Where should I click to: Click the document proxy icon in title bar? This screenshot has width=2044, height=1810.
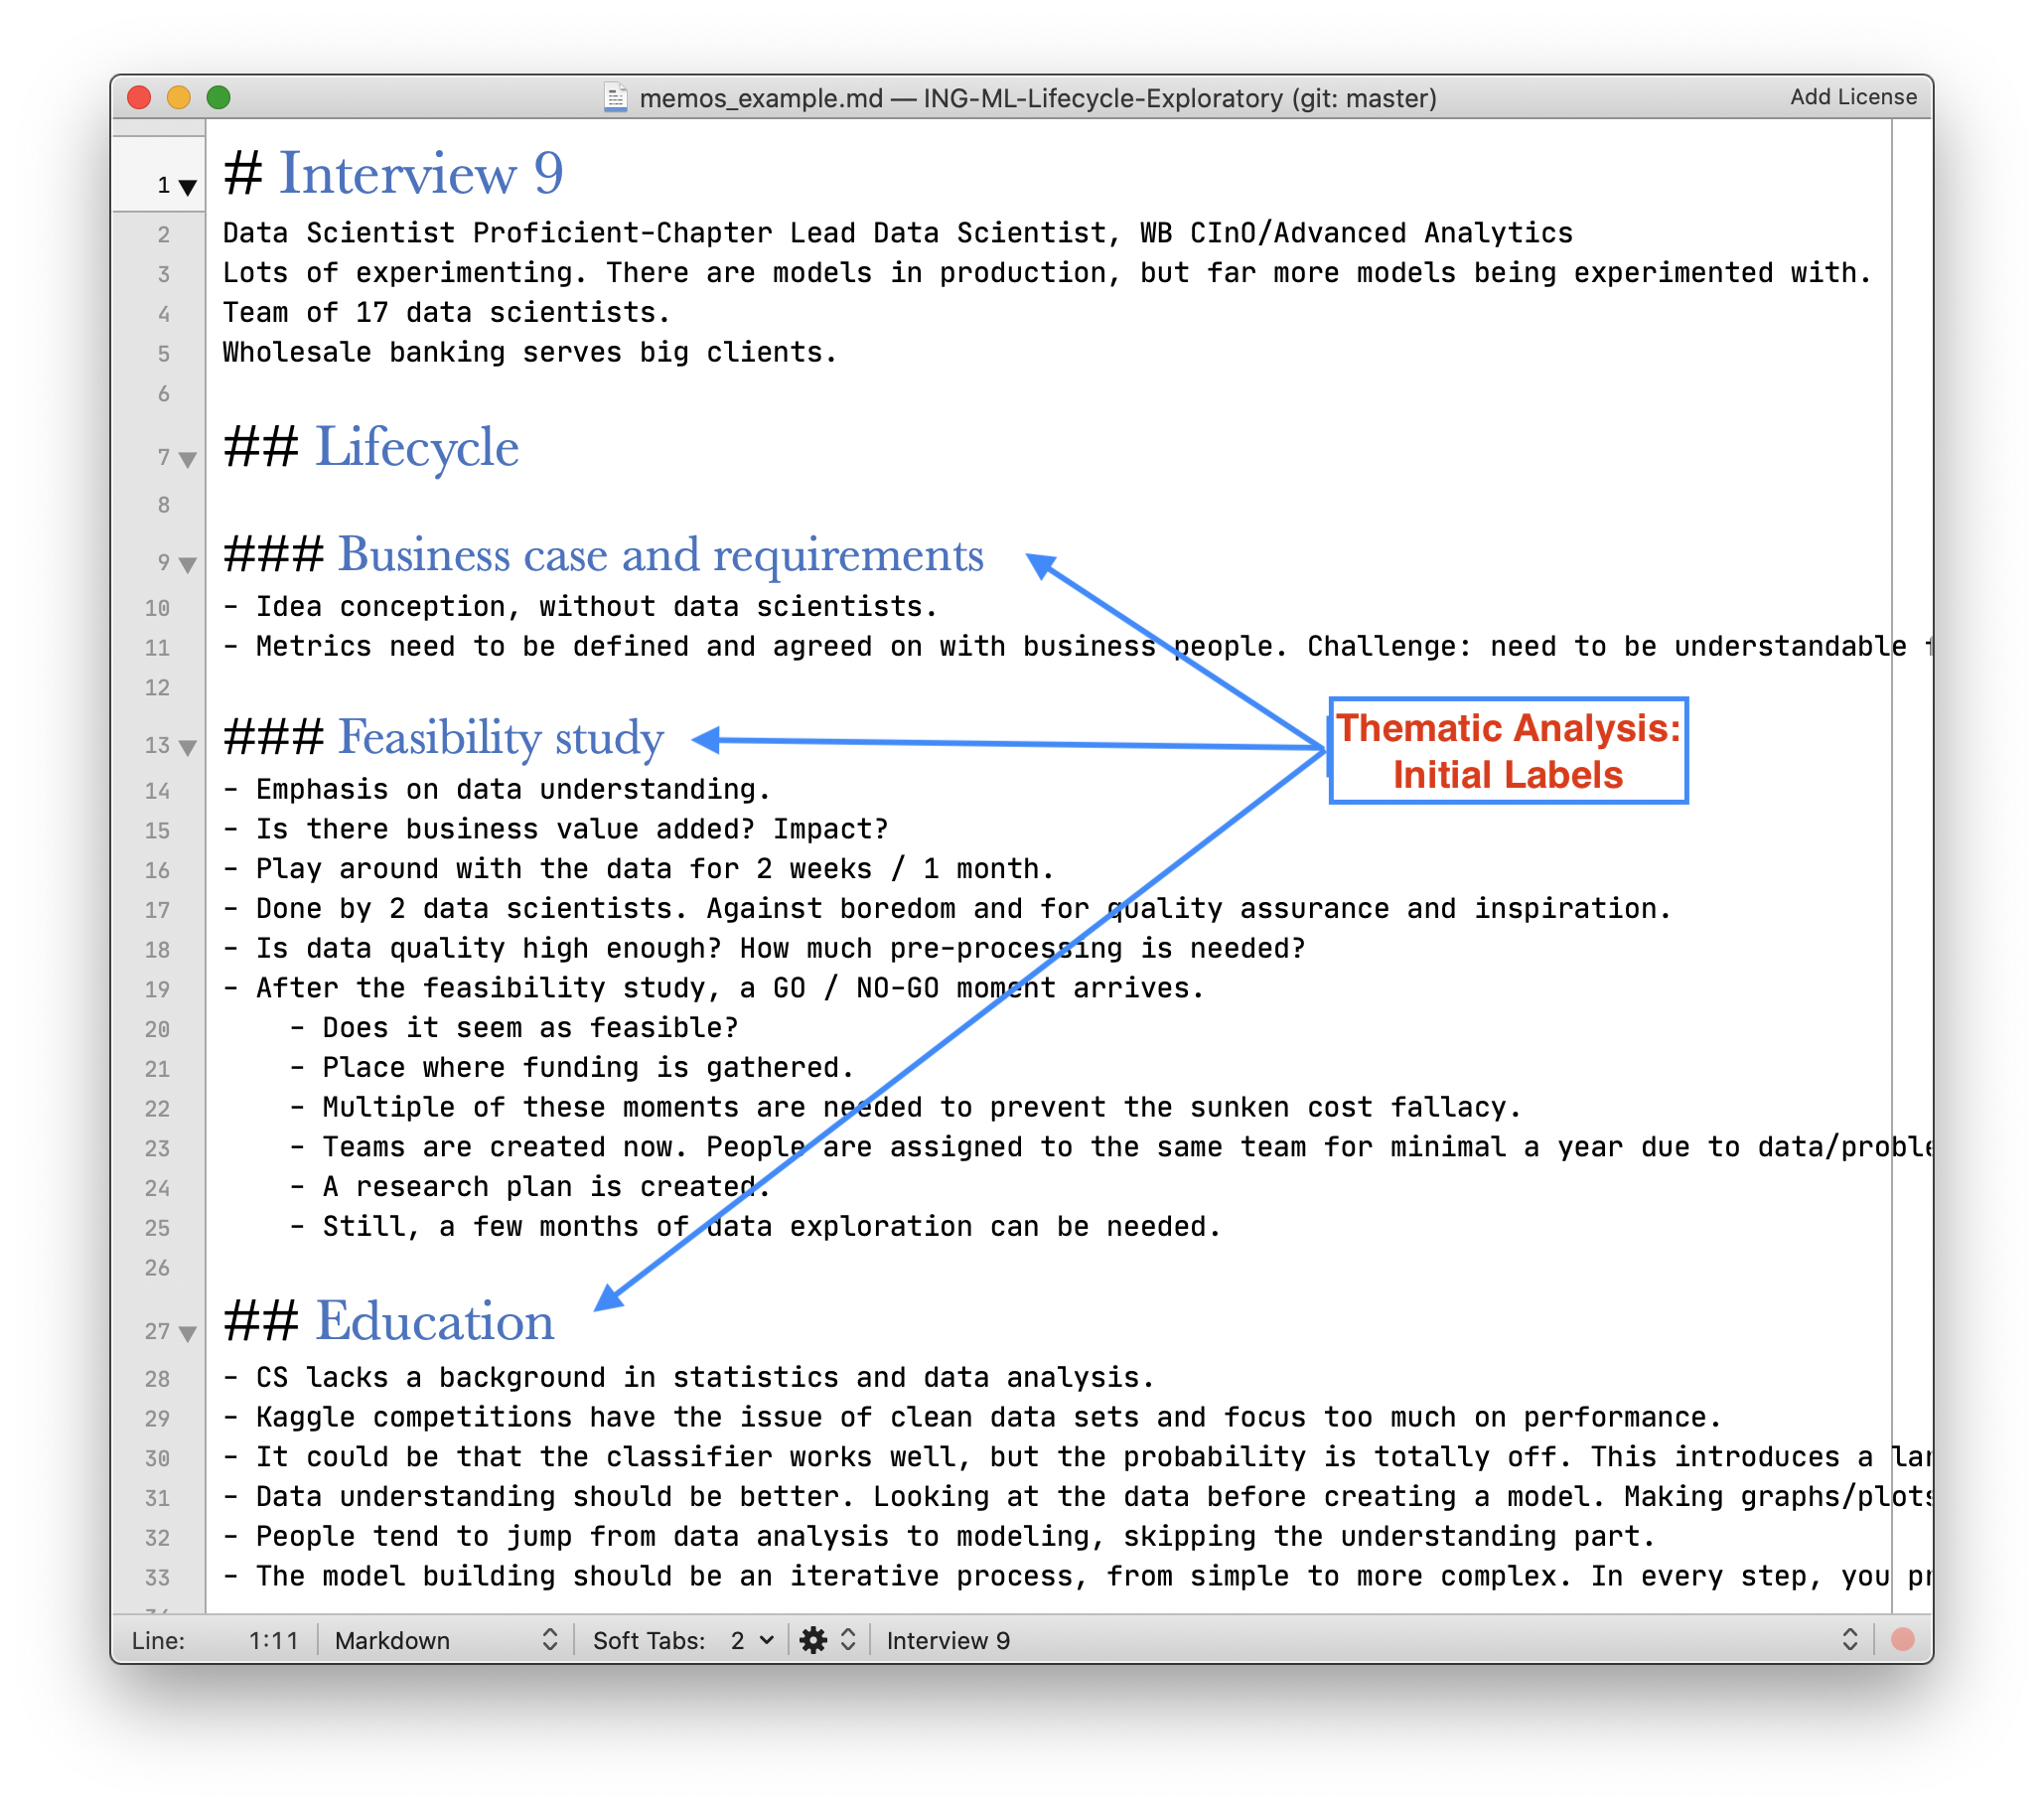[x=615, y=98]
